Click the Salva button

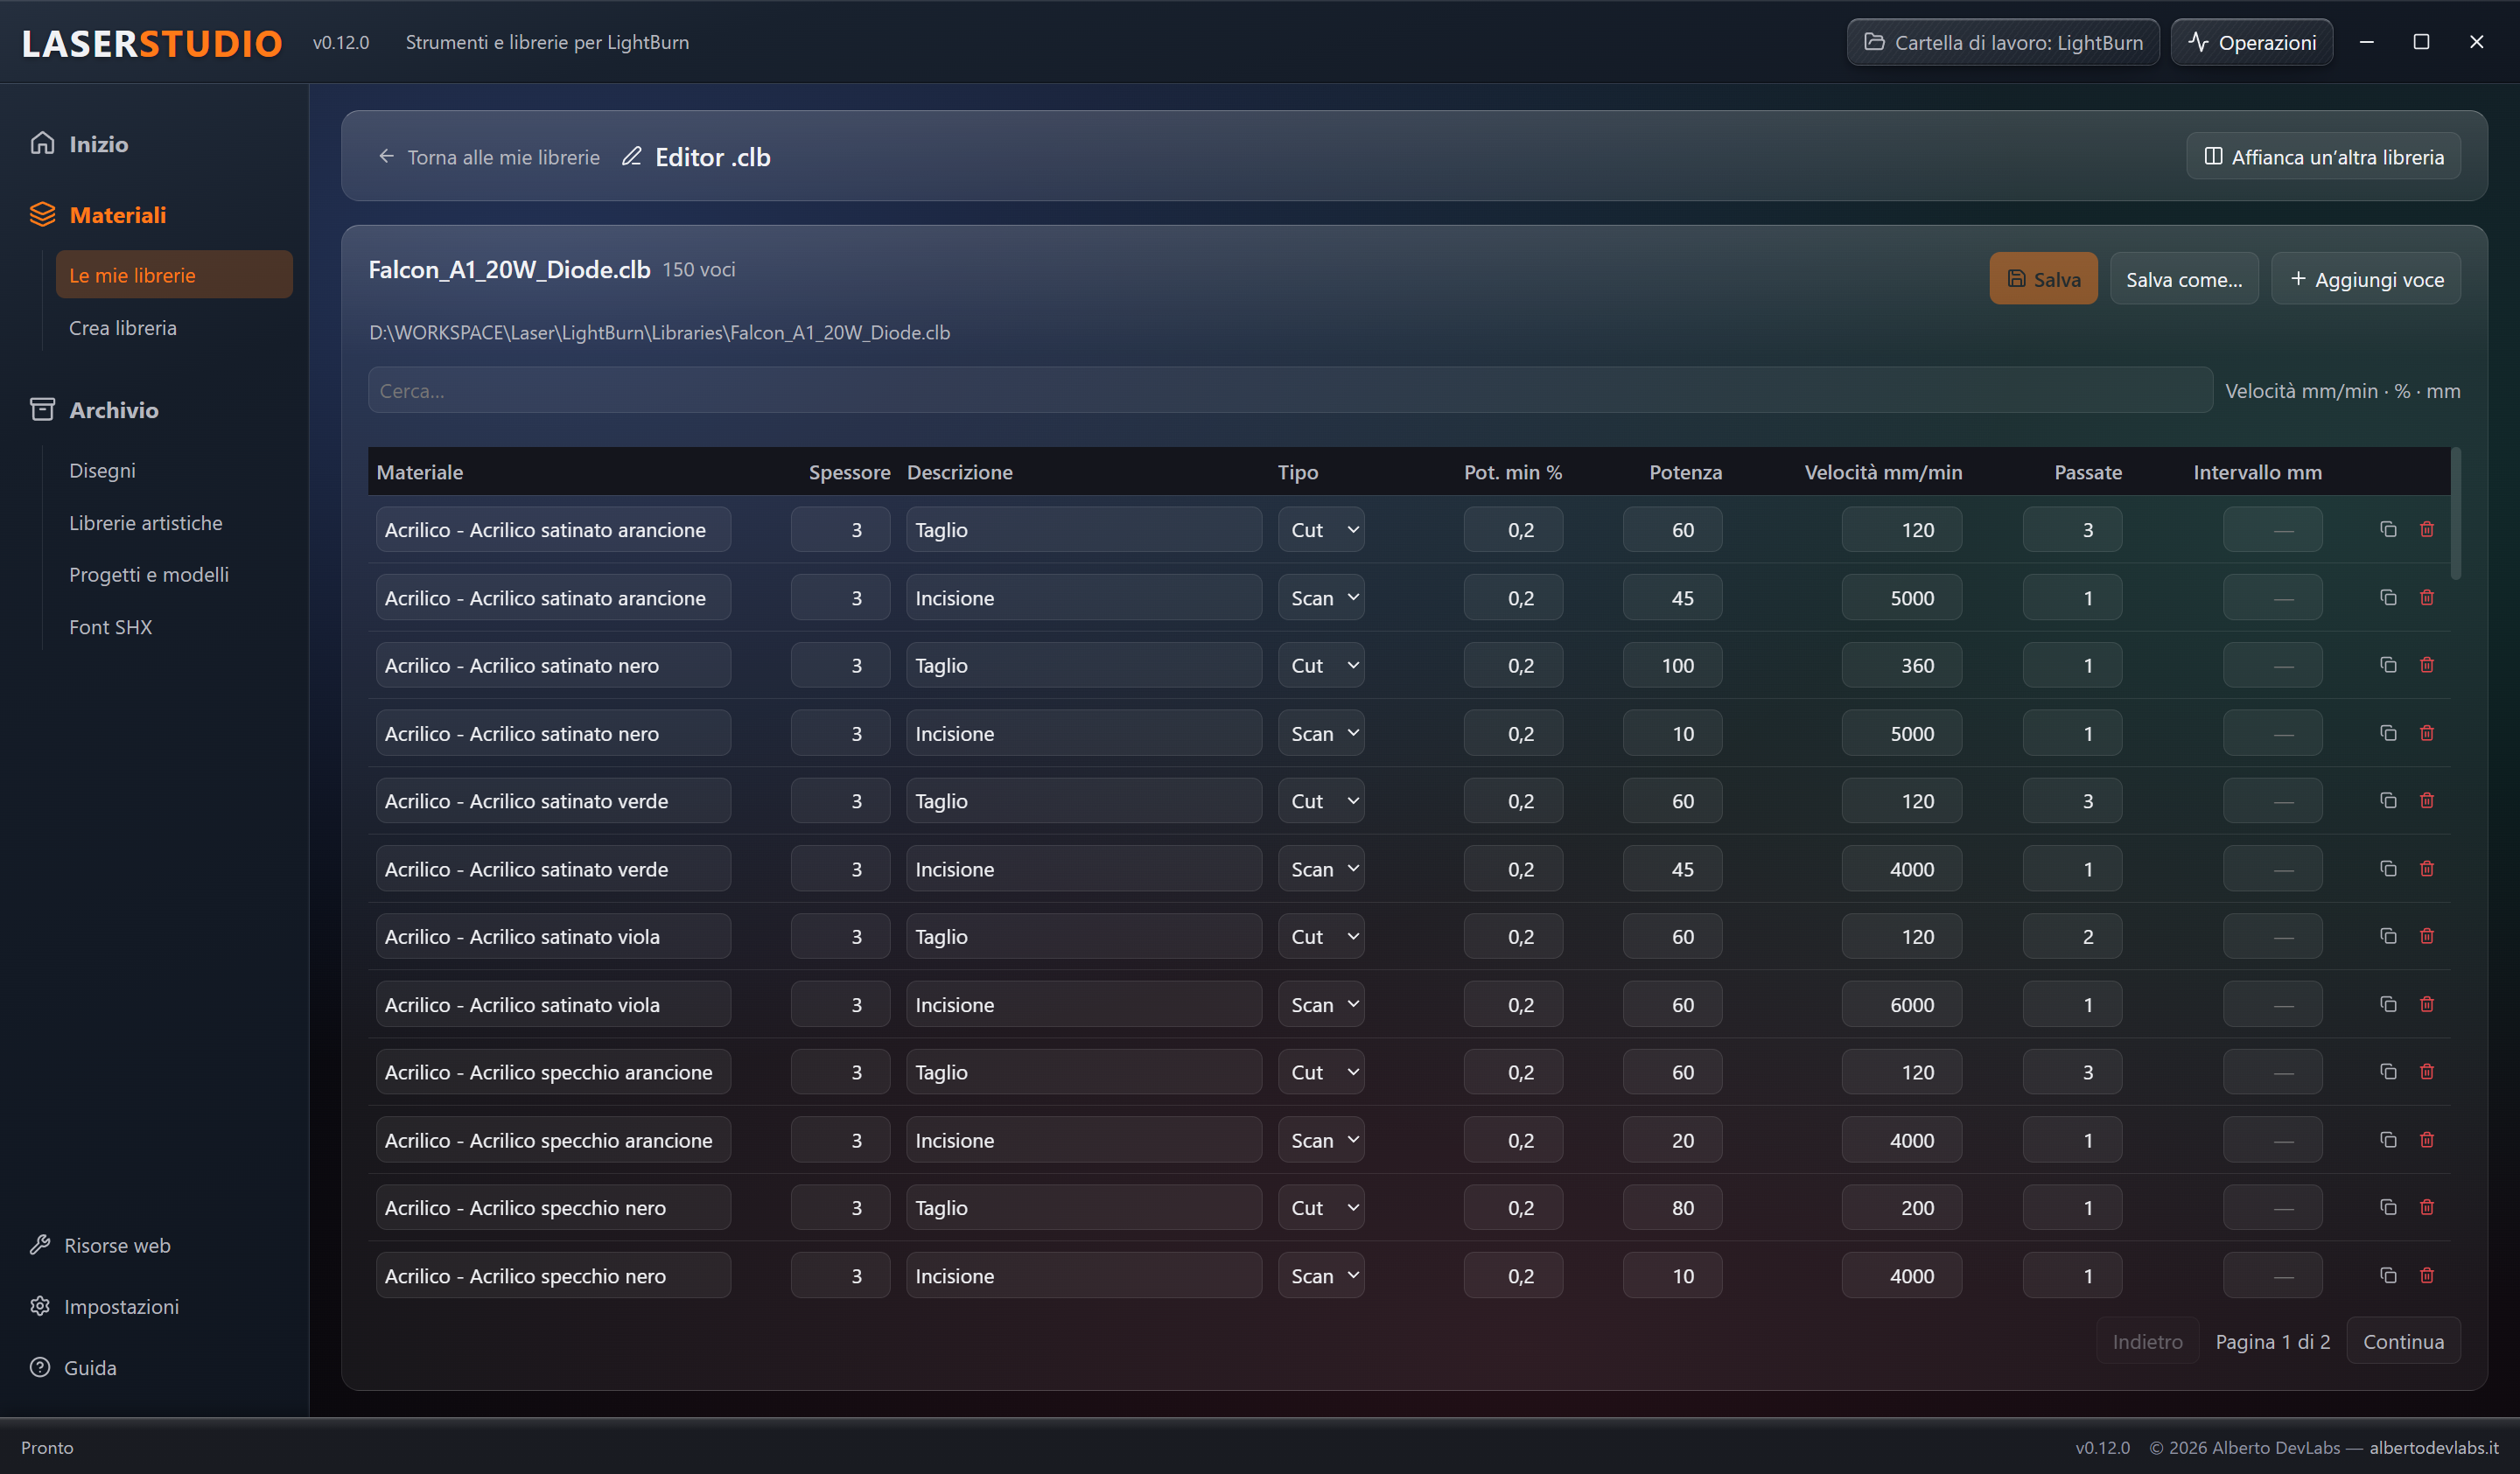coord(2043,279)
